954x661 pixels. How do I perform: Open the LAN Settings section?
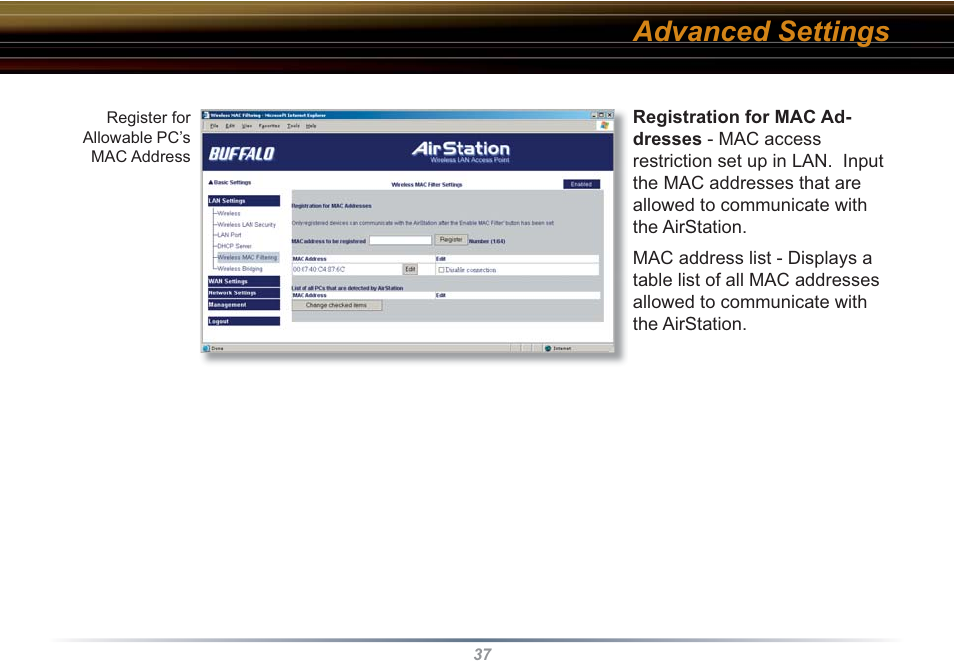click(x=244, y=201)
